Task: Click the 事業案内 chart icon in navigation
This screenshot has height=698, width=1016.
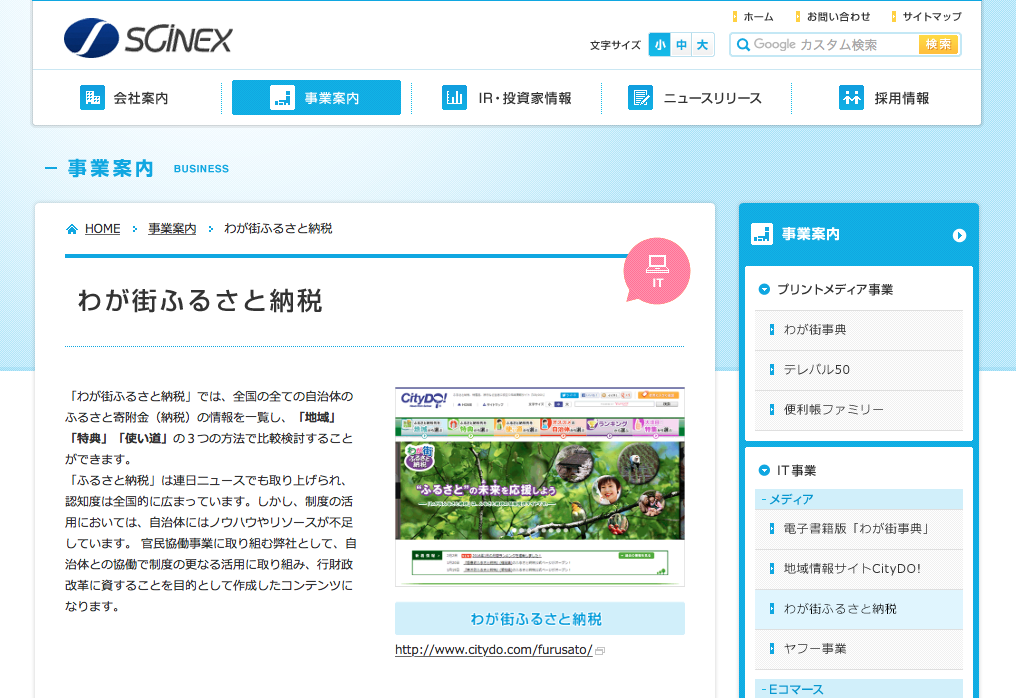Action: tap(283, 98)
